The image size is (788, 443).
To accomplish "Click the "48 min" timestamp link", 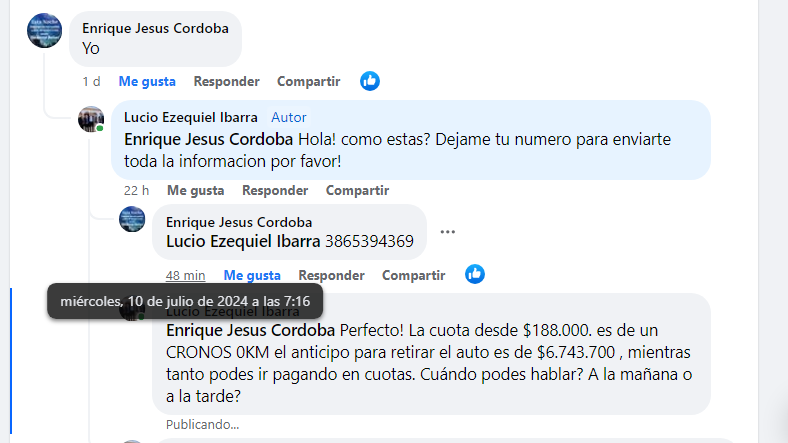I will pyautogui.click(x=186, y=275).
